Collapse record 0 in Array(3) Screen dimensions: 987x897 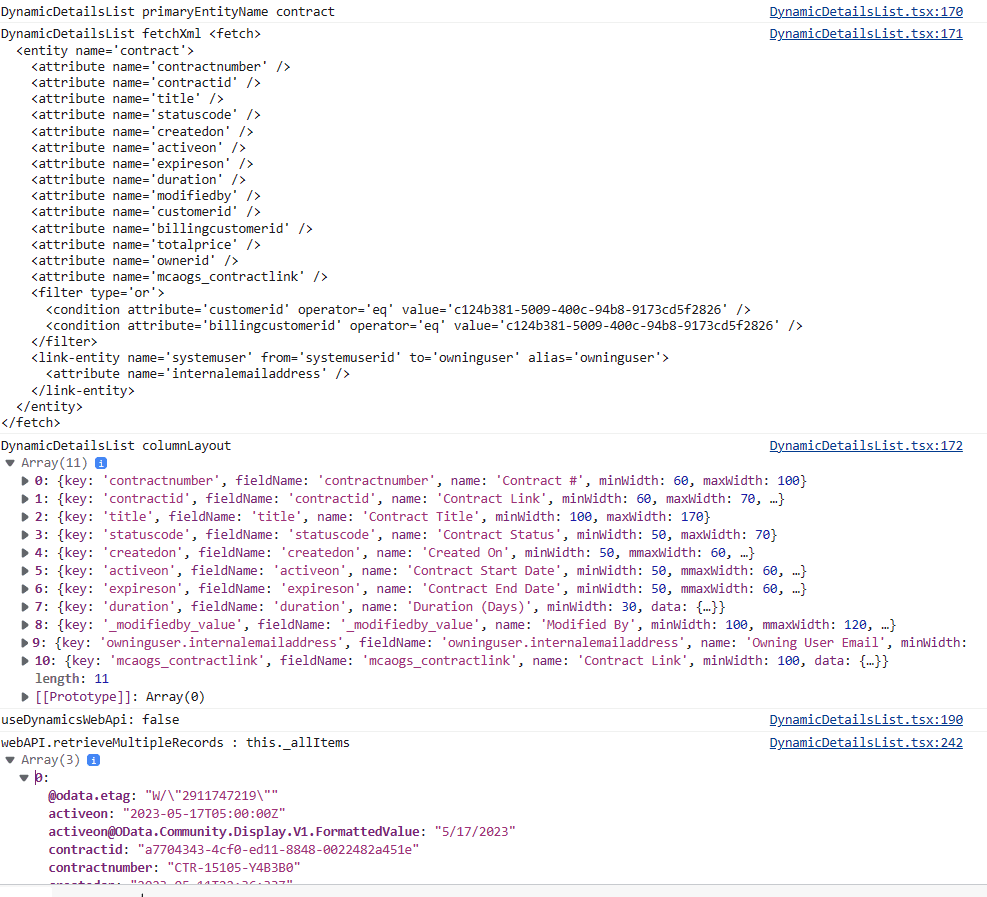(x=24, y=778)
